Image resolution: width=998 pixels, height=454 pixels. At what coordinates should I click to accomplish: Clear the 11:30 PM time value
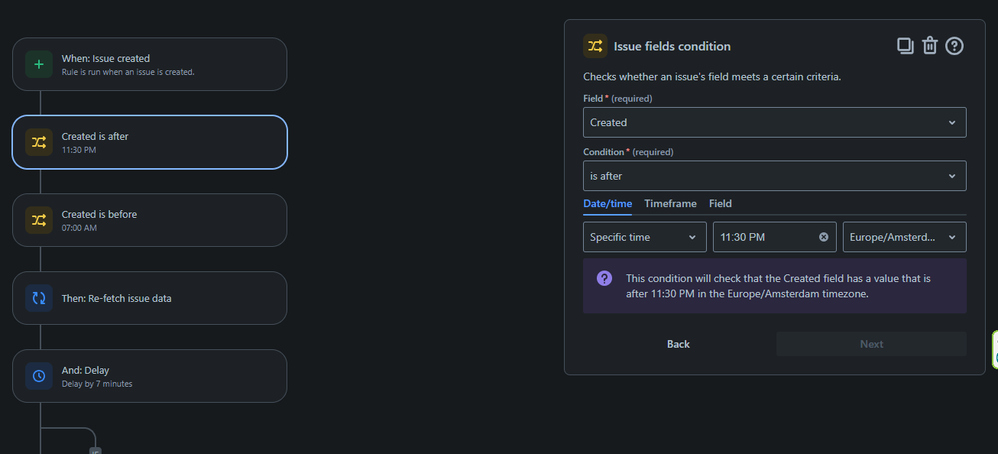point(824,237)
